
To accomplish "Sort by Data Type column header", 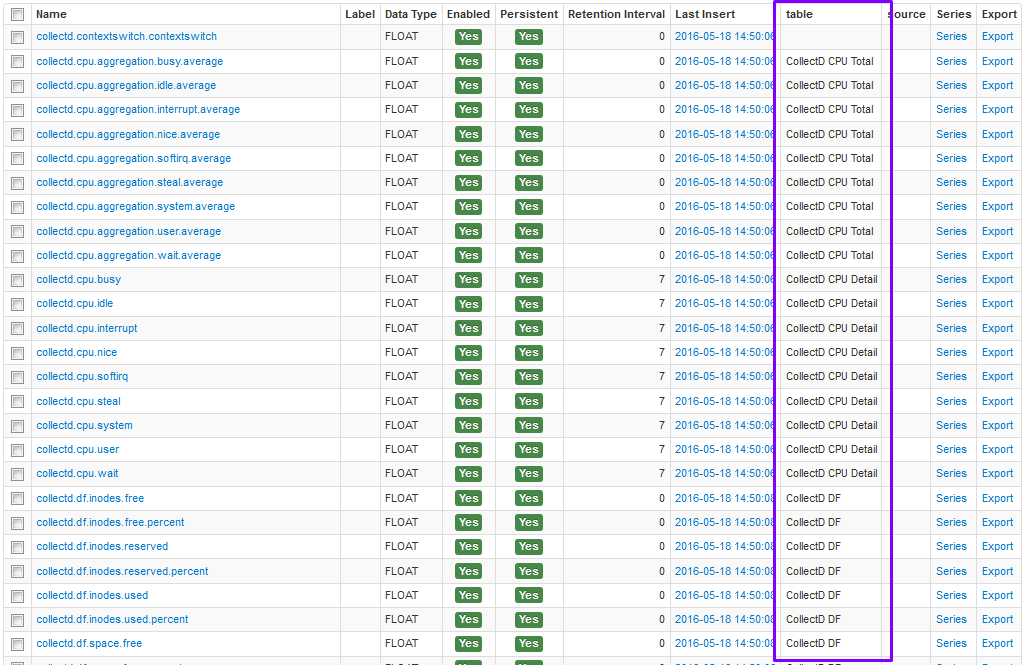I will click(410, 15).
